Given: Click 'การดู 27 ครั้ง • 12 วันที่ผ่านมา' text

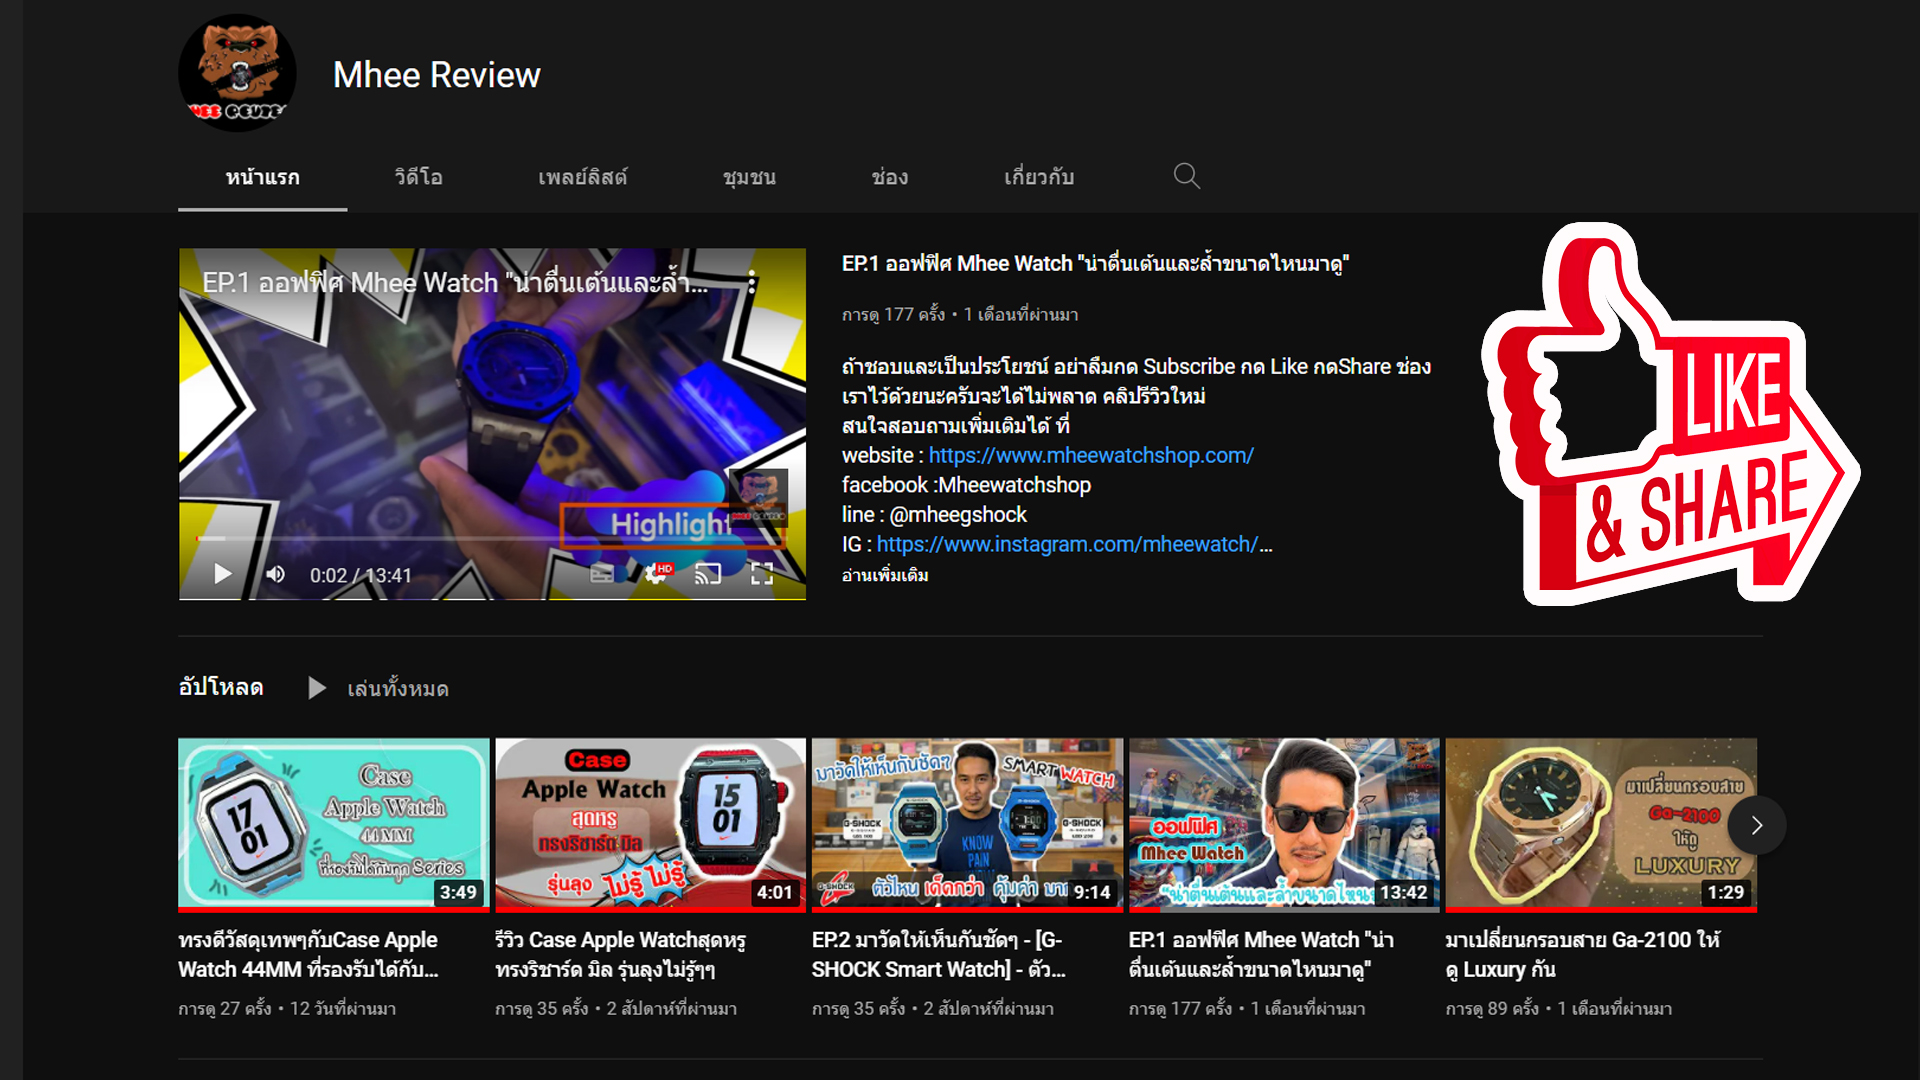Looking at the screenshot, I should (287, 1008).
